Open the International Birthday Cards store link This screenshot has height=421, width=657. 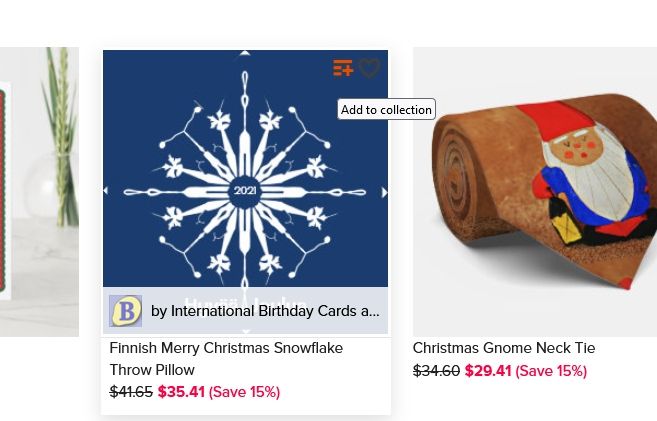tap(265, 311)
